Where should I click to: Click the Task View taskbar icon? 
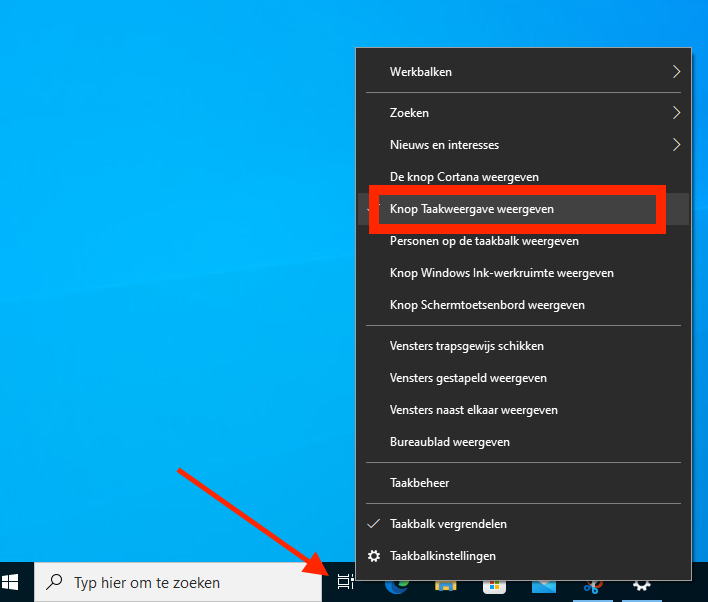click(x=345, y=582)
